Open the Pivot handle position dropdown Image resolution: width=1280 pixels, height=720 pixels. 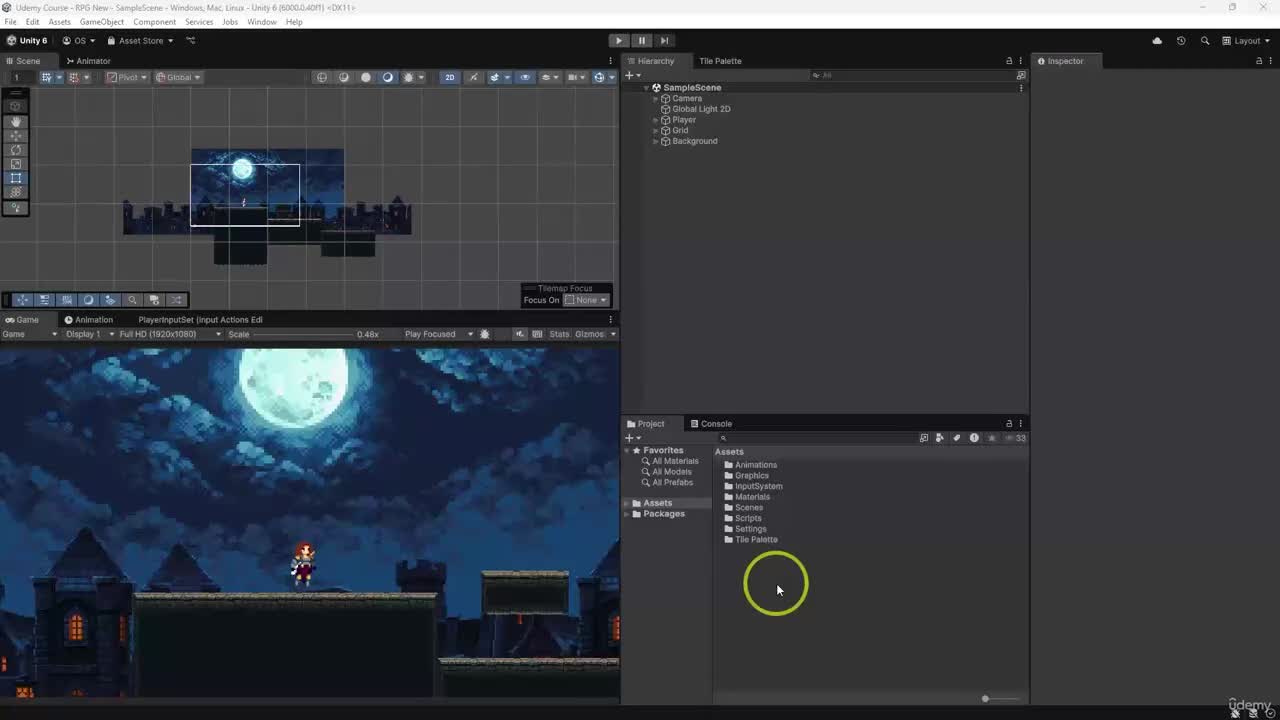tap(127, 77)
